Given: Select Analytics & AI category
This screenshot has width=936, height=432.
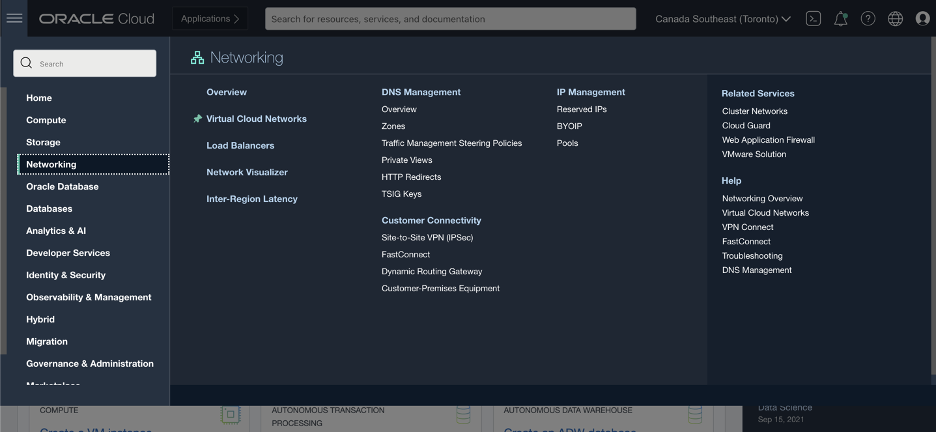Looking at the screenshot, I should coord(56,230).
